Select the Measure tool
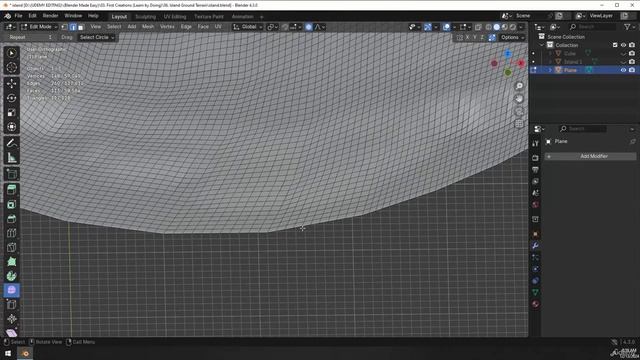Image resolution: width=640 pixels, height=360 pixels. click(11, 158)
